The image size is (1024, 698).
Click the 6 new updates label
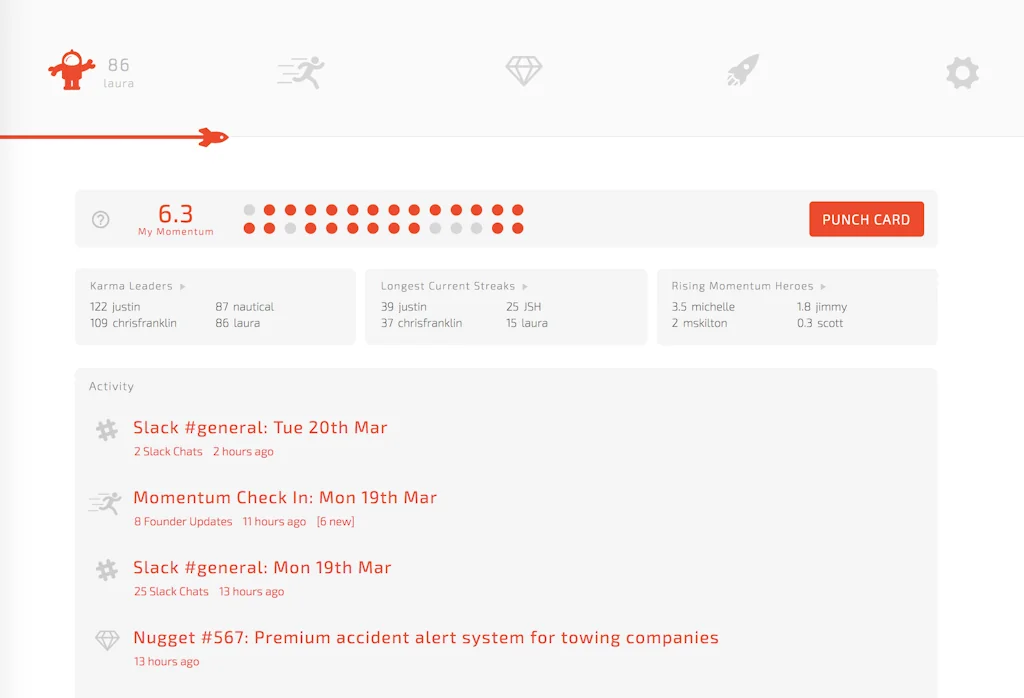(335, 522)
